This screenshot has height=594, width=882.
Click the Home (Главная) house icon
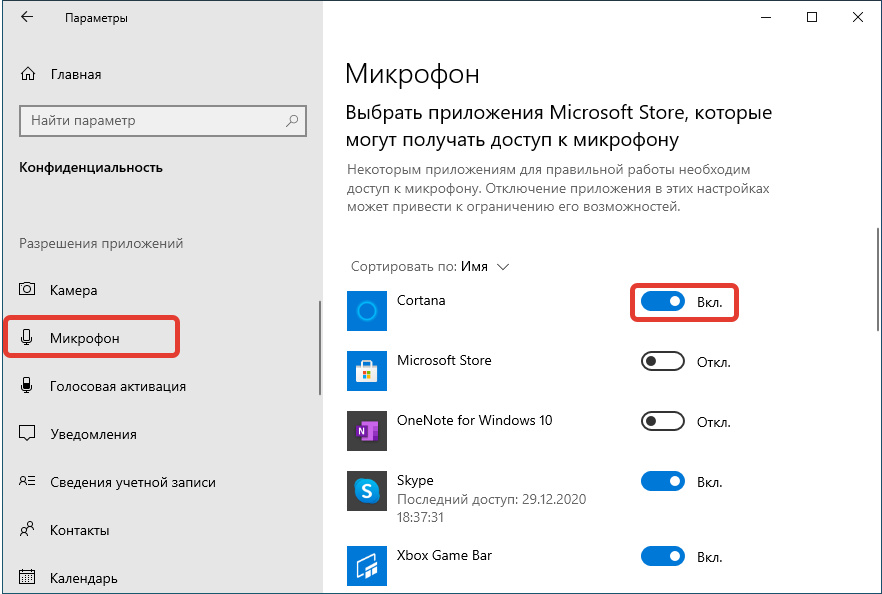(x=28, y=74)
